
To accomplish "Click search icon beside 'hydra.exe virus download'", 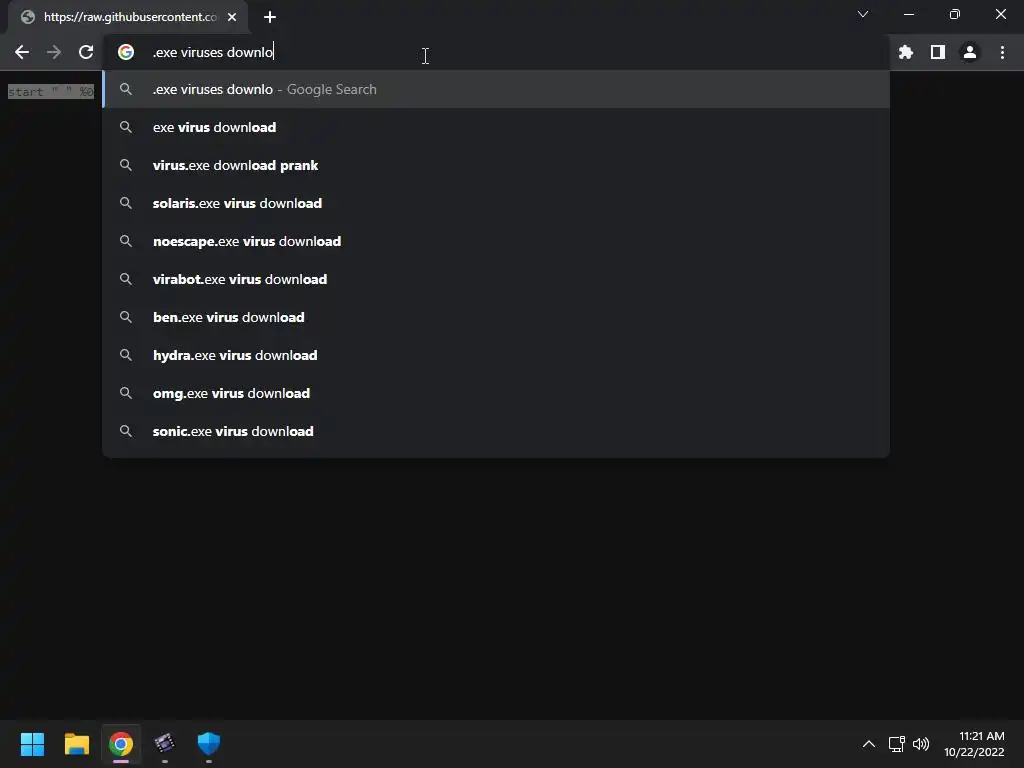I will pyautogui.click(x=126, y=355).
